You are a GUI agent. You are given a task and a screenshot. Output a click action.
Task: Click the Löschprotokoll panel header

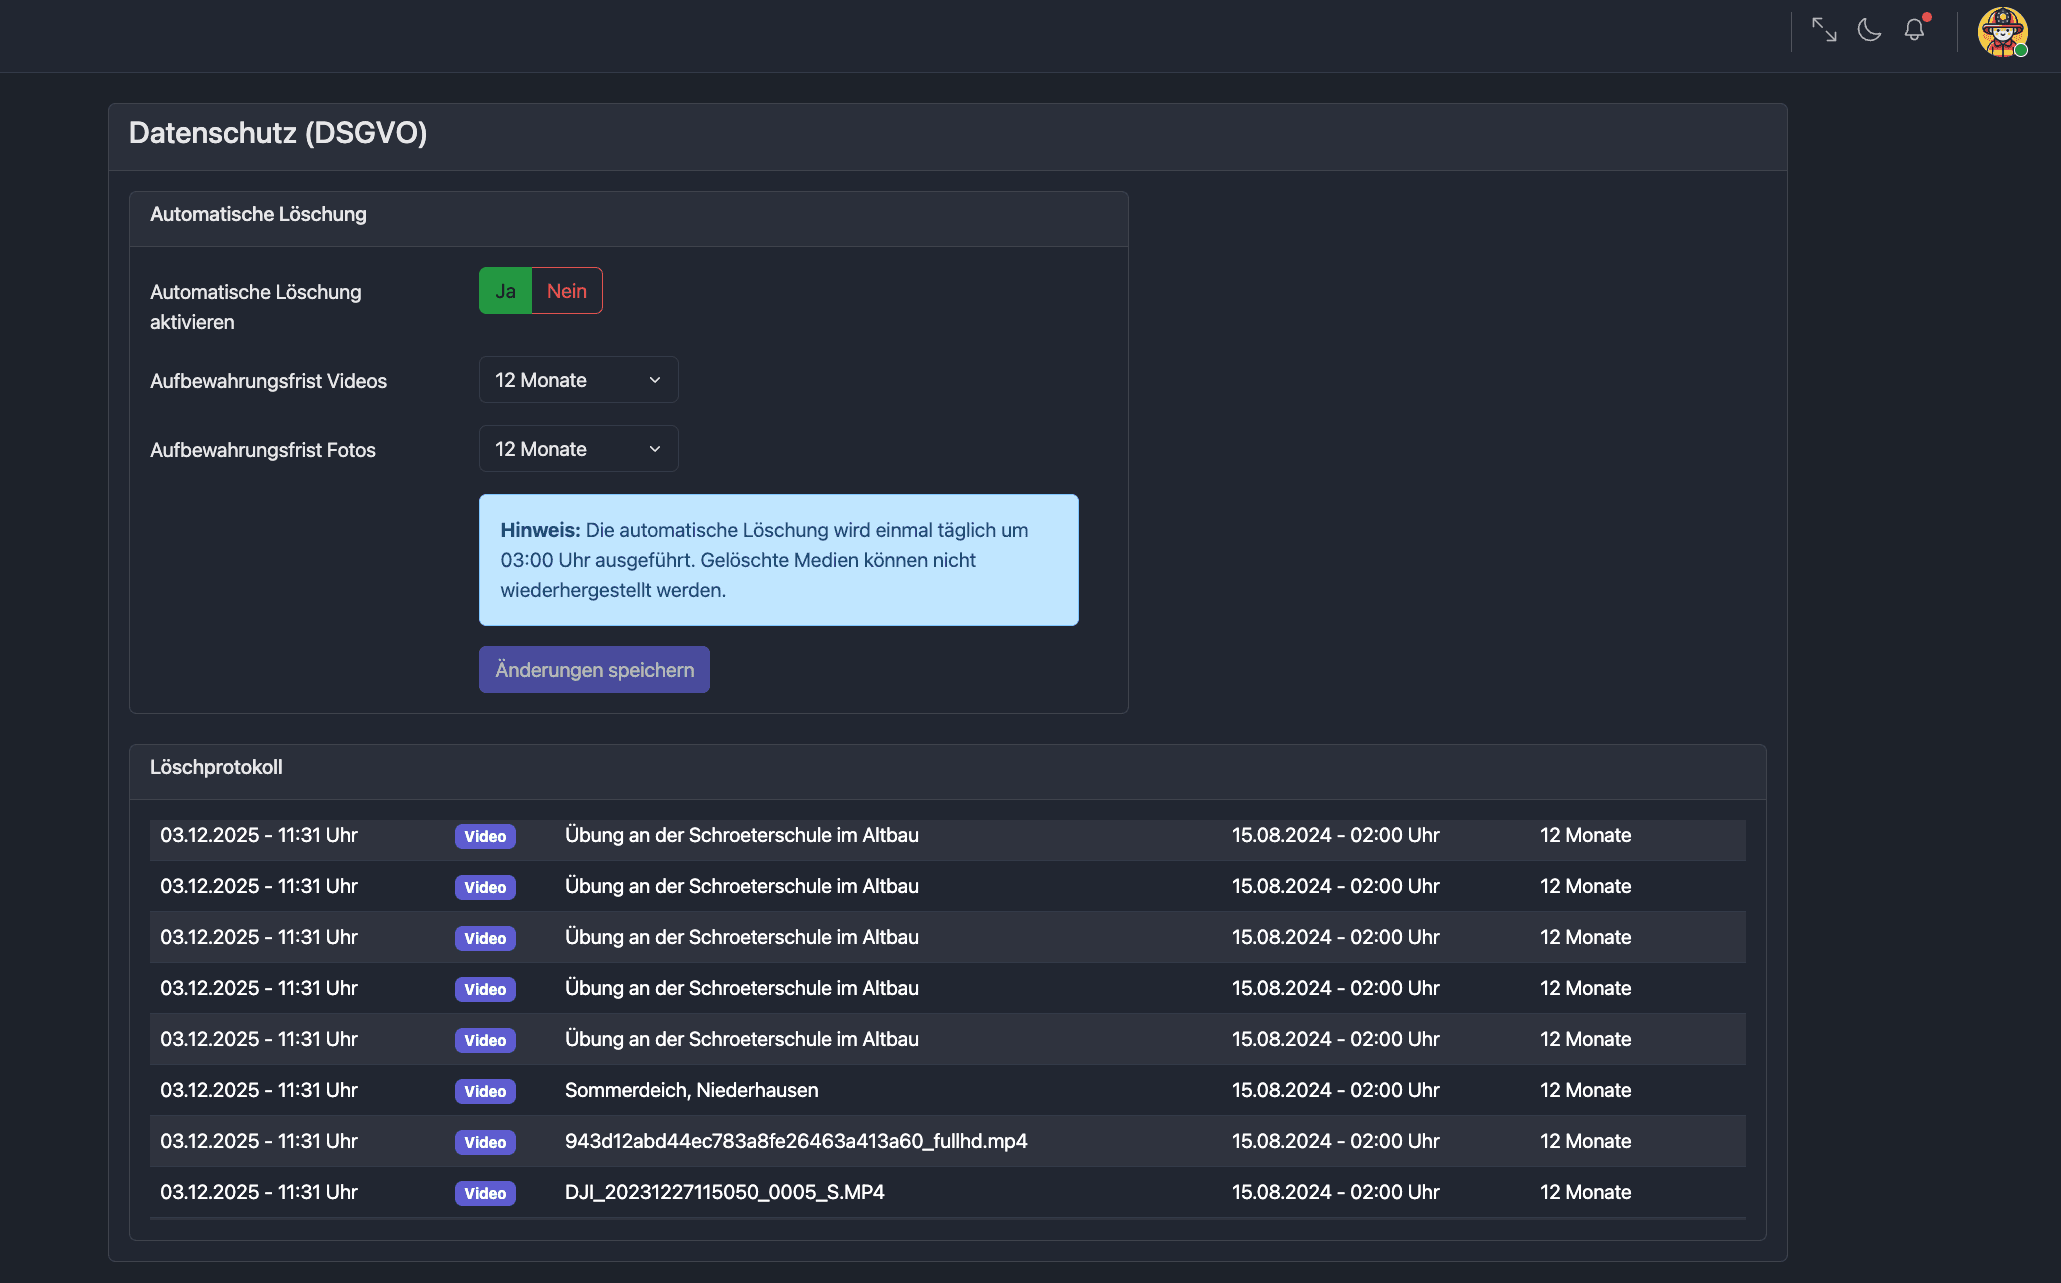click(216, 767)
